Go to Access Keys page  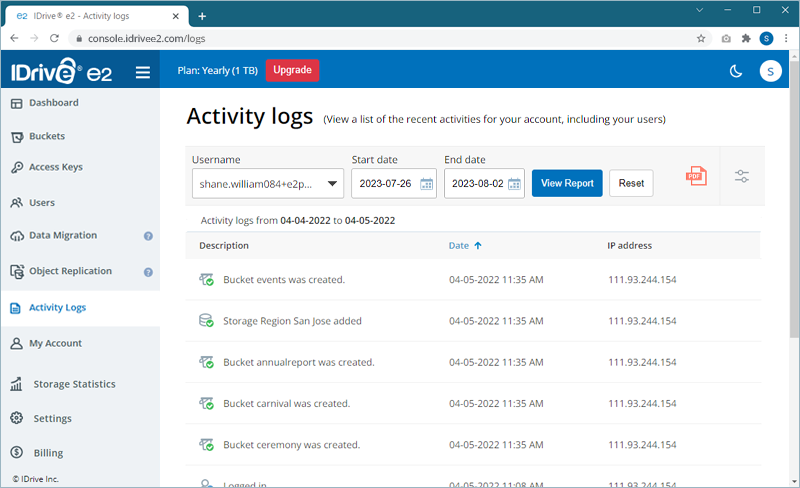55,167
